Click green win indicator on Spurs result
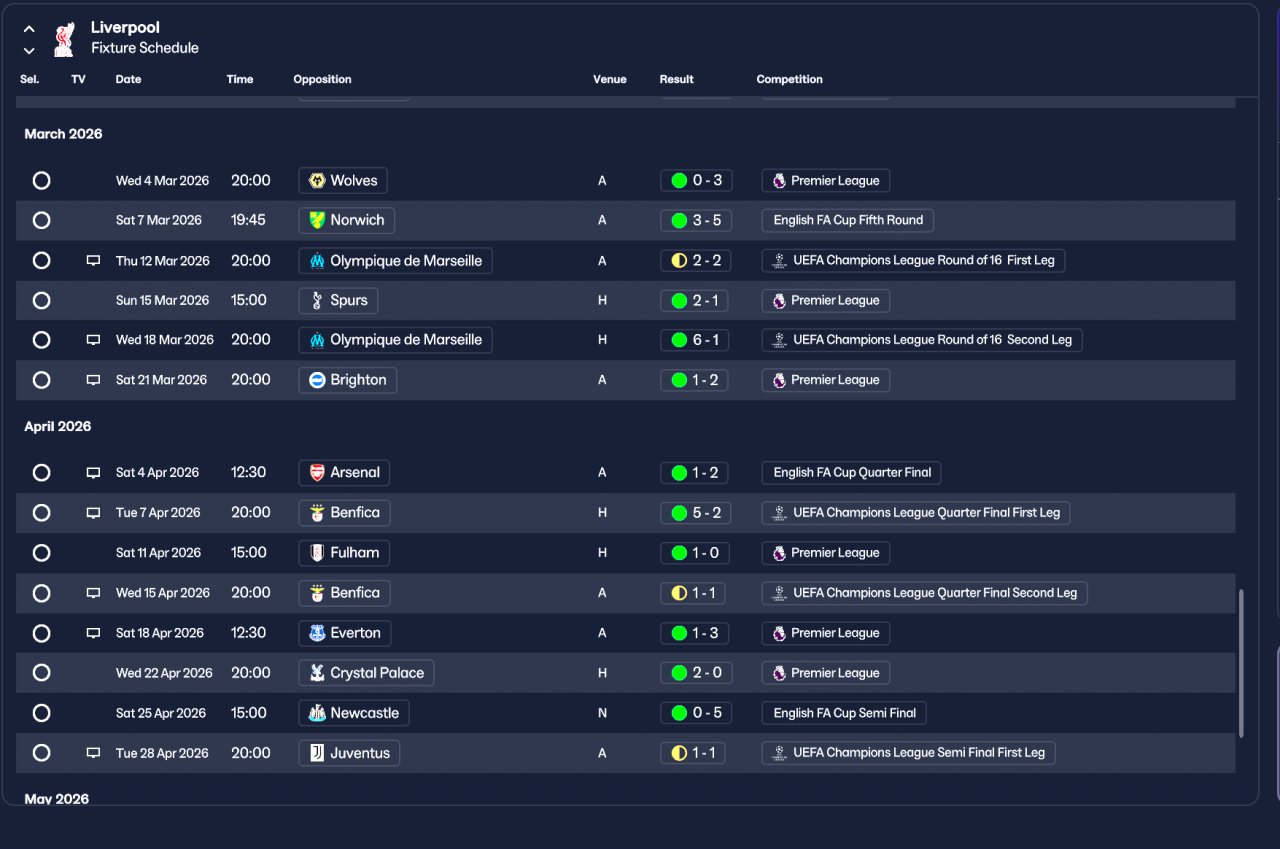The height and width of the screenshot is (849, 1280). click(679, 300)
